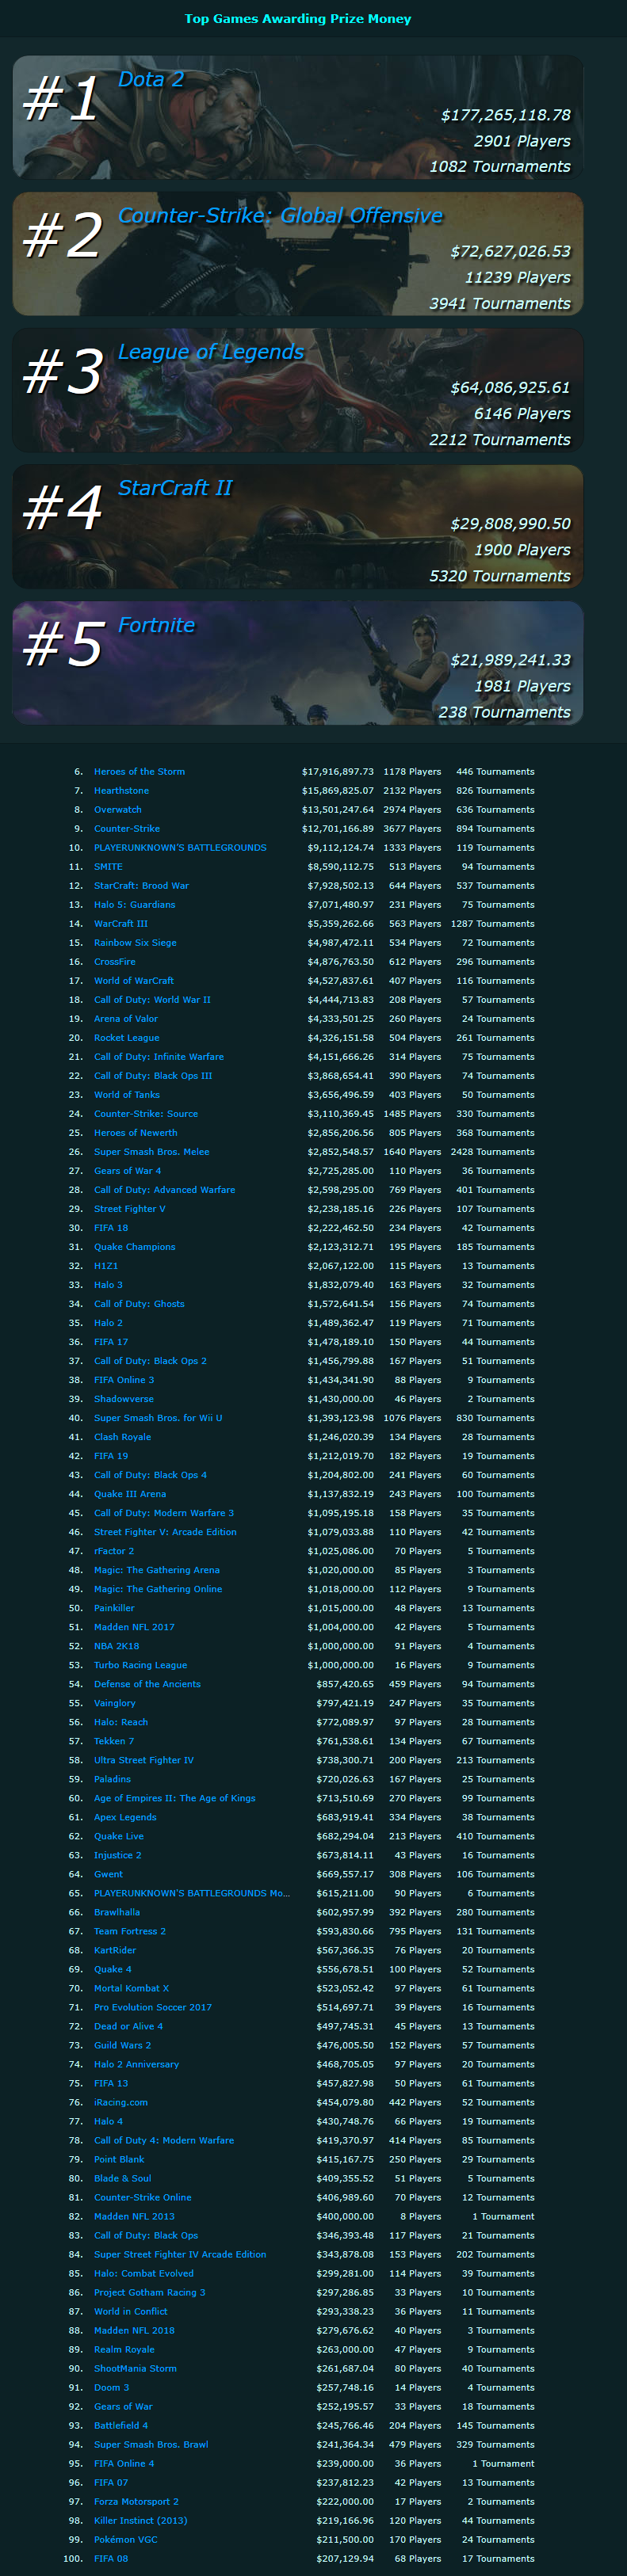Select the Pokémon VGC entry
Image resolution: width=627 pixels, height=2576 pixels.
click(125, 2539)
